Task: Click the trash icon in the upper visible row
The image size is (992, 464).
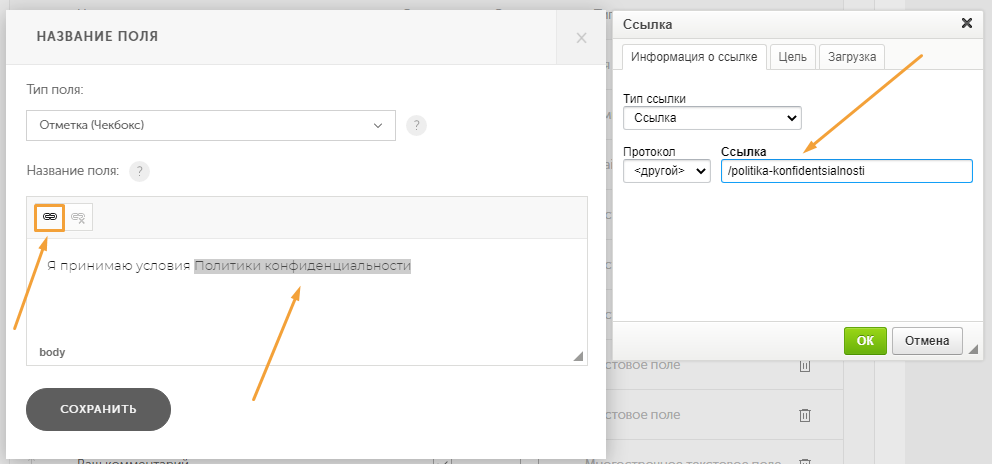Action: coord(804,367)
